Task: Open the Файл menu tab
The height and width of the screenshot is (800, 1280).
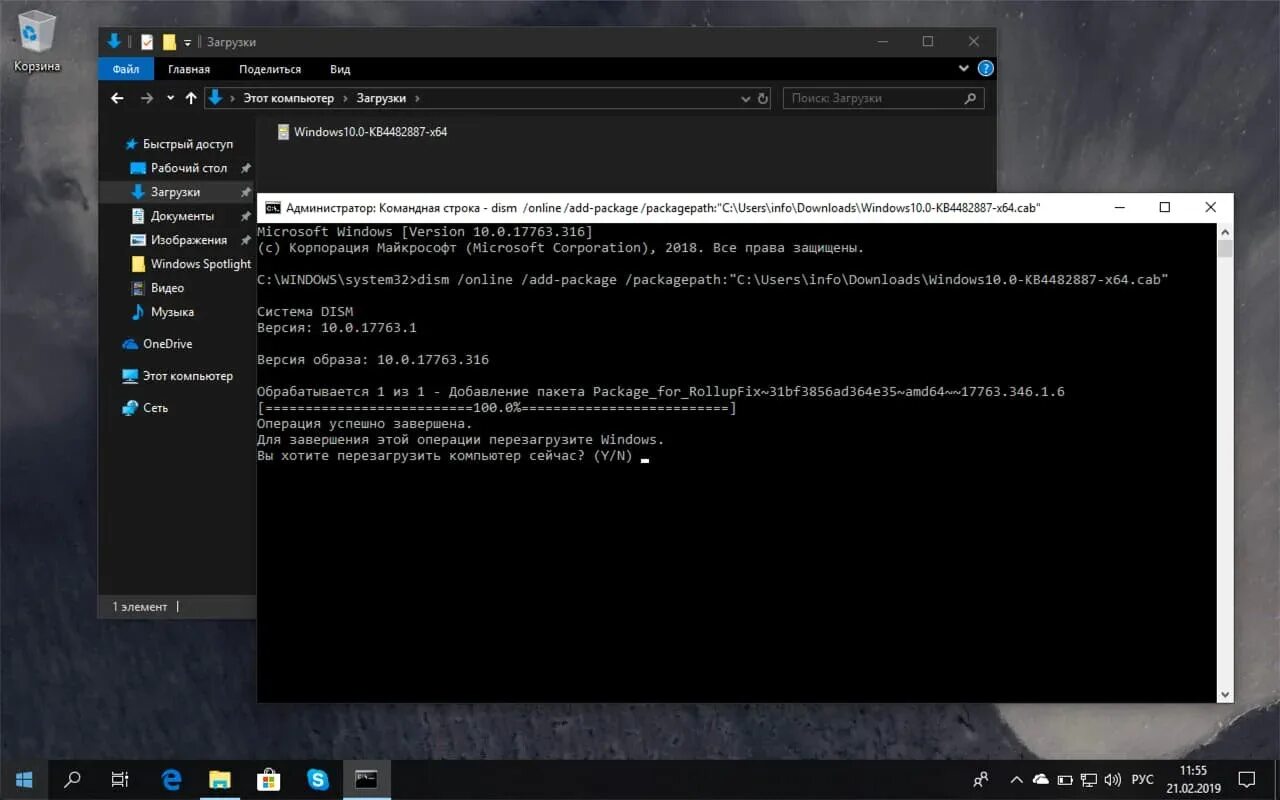Action: [126, 69]
